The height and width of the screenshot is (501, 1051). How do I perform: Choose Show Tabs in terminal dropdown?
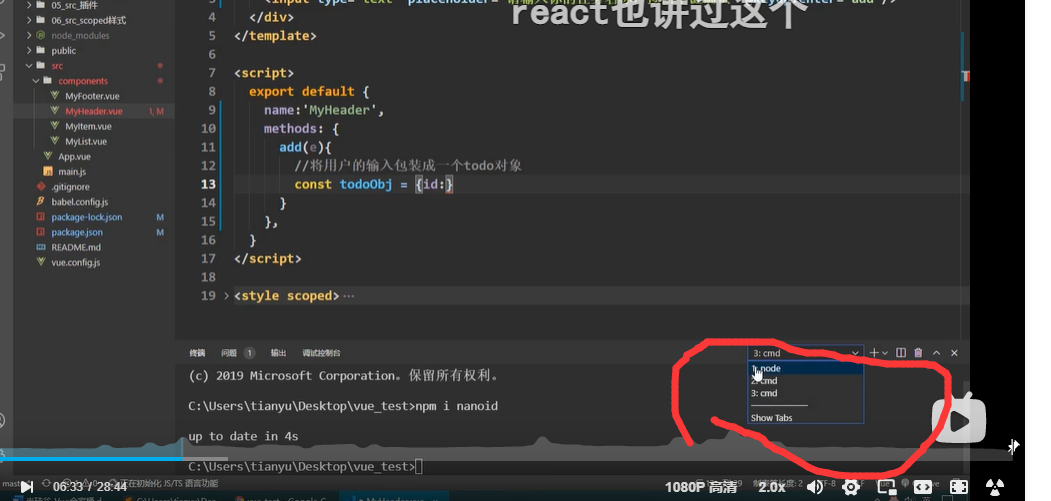805,418
